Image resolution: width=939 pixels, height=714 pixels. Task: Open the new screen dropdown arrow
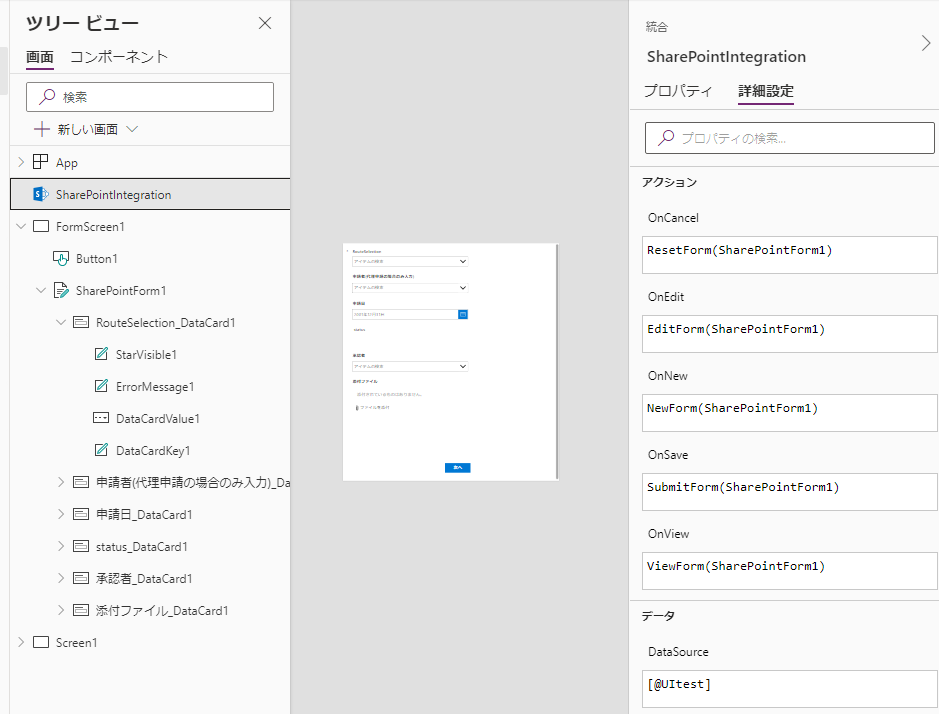(x=131, y=129)
